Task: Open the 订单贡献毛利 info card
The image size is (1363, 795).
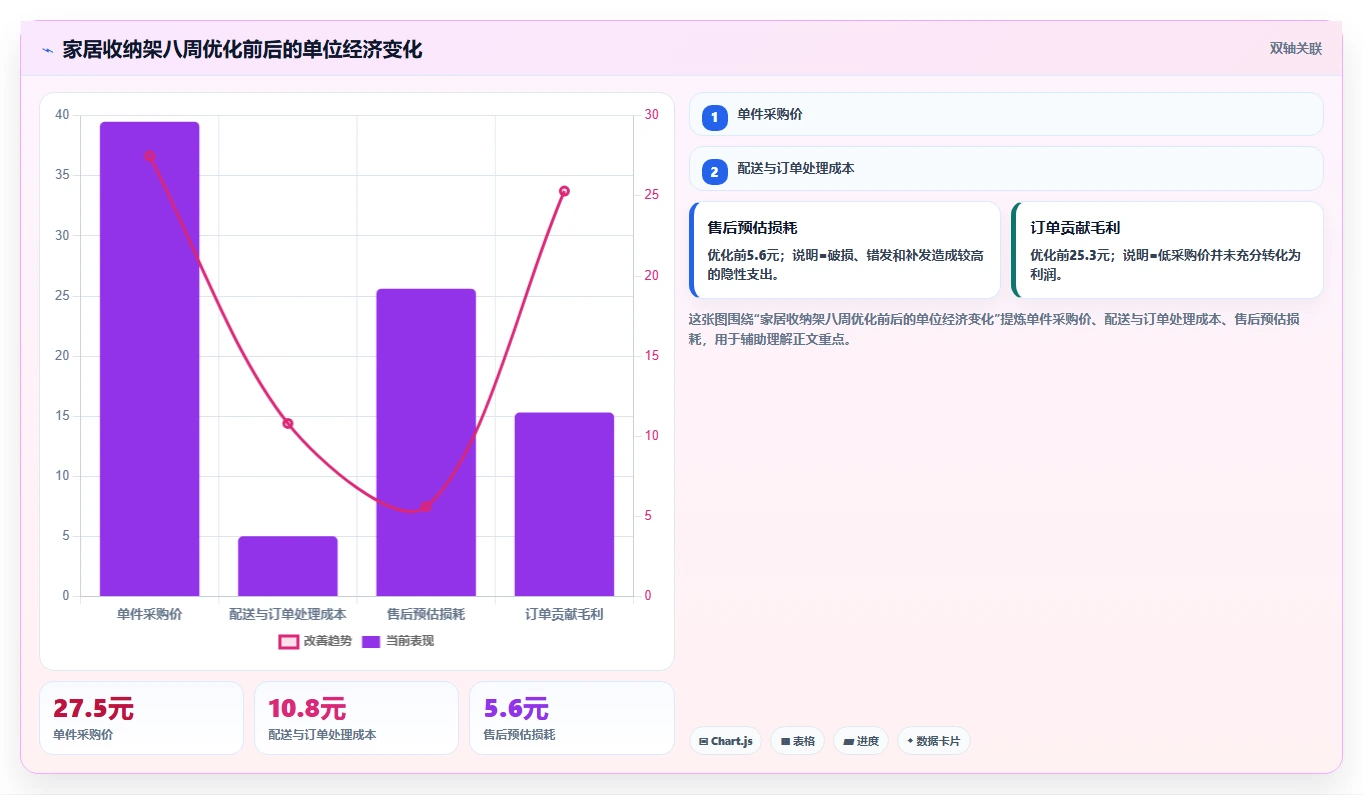Action: tap(1167, 250)
